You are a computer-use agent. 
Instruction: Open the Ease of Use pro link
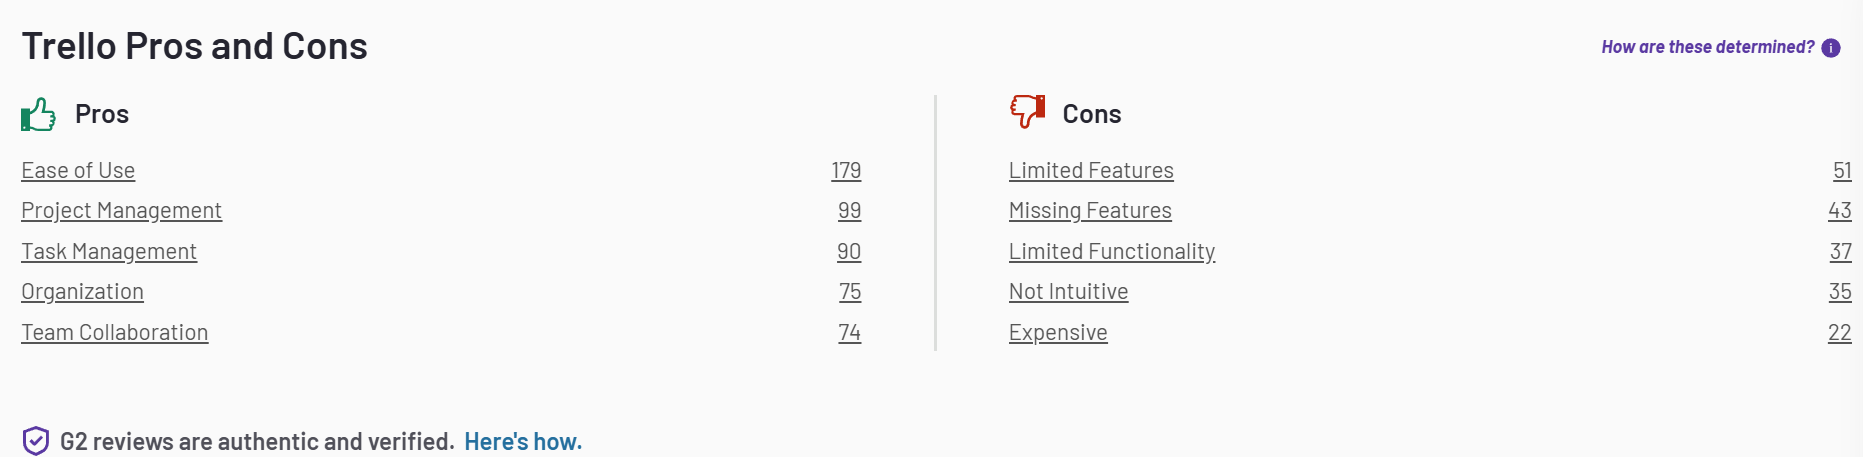78,171
